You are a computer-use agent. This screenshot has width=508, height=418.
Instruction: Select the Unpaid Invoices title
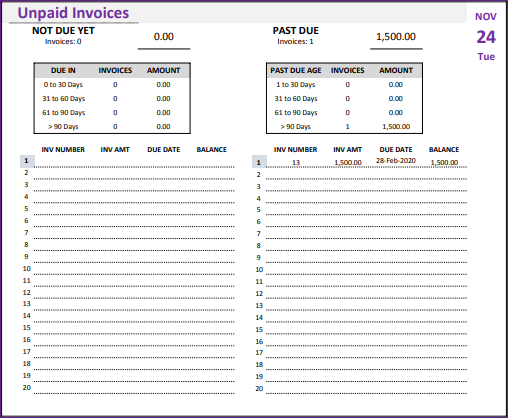point(73,13)
